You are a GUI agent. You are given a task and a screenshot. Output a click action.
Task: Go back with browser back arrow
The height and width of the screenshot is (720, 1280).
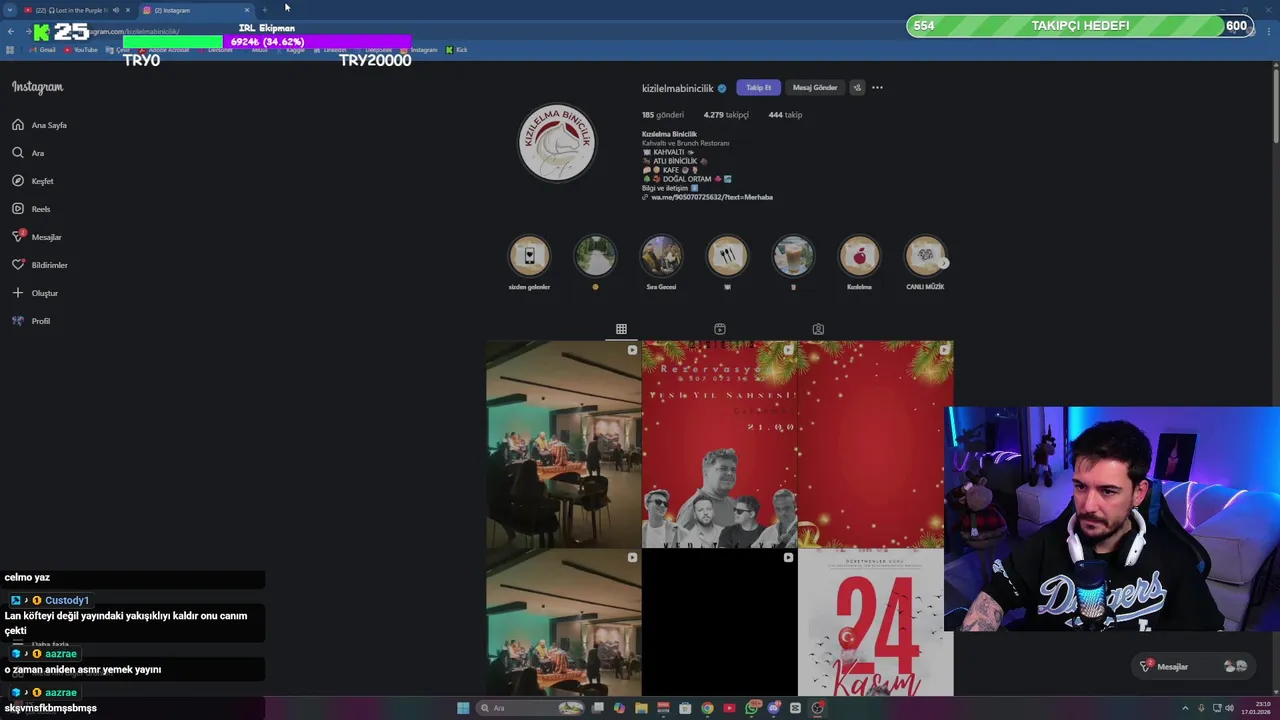(x=11, y=31)
